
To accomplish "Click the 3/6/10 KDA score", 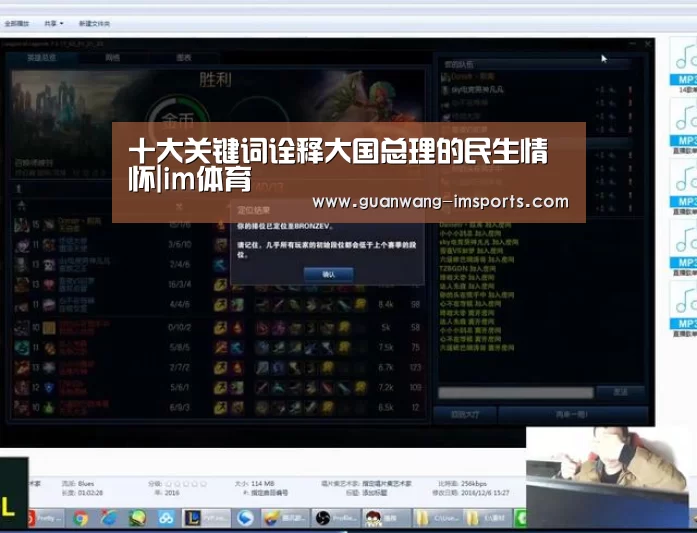I will click(180, 244).
